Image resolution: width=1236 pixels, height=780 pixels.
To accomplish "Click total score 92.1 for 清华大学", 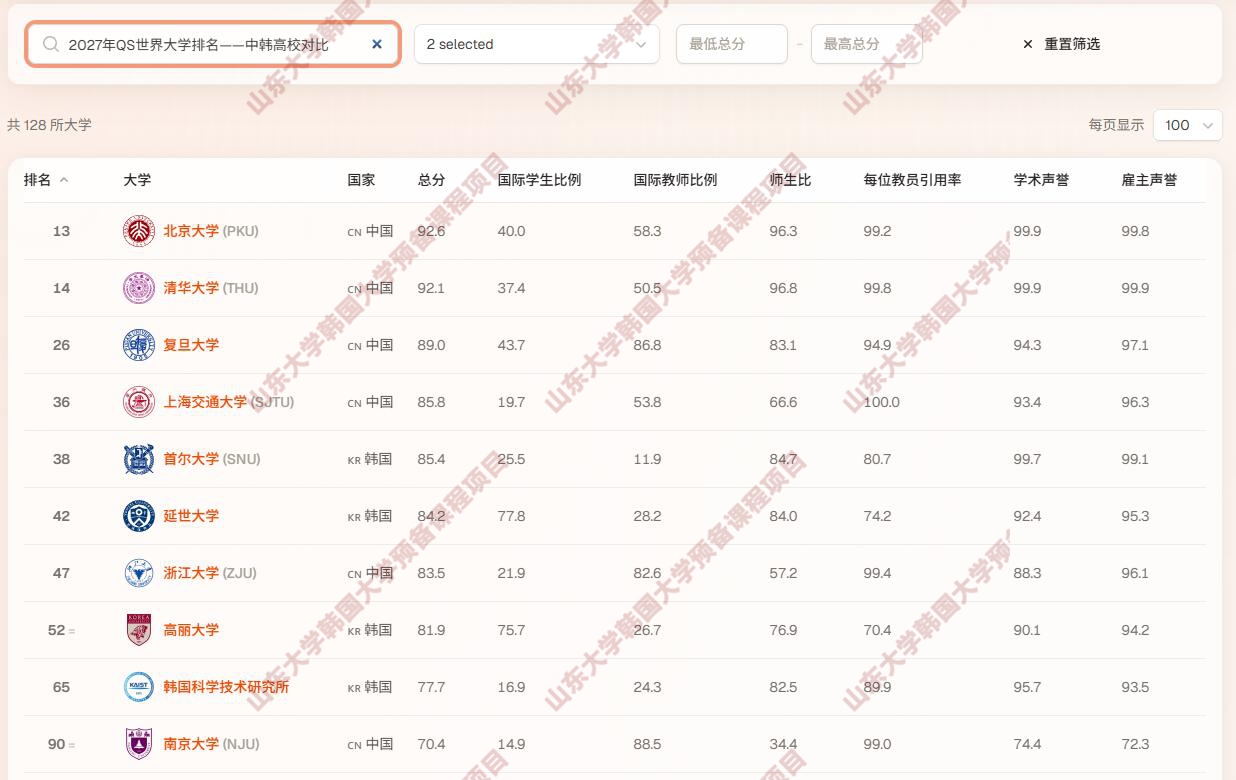I will (x=431, y=288).
